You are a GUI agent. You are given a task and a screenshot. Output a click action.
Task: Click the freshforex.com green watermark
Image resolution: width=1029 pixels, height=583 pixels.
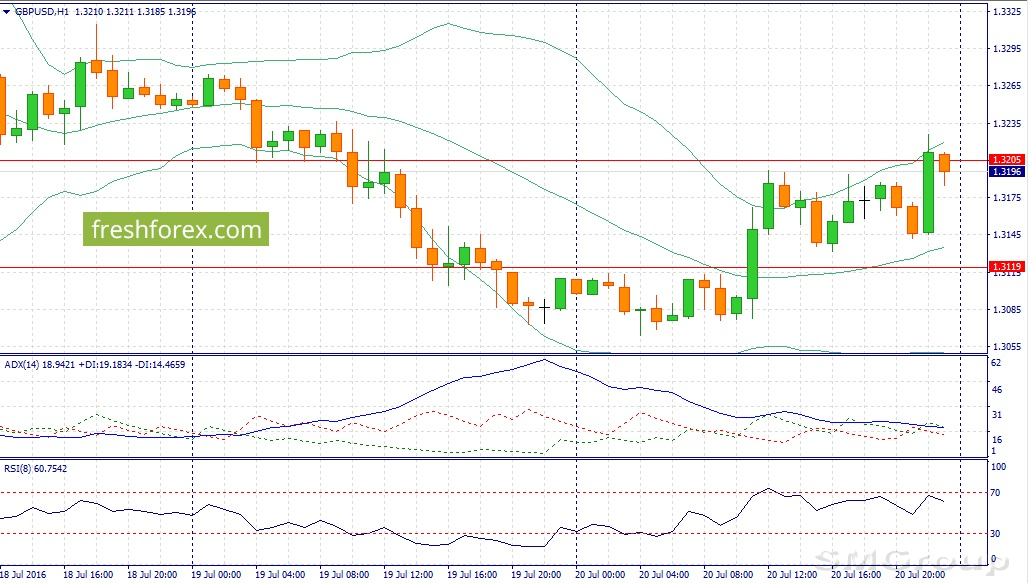(x=176, y=230)
